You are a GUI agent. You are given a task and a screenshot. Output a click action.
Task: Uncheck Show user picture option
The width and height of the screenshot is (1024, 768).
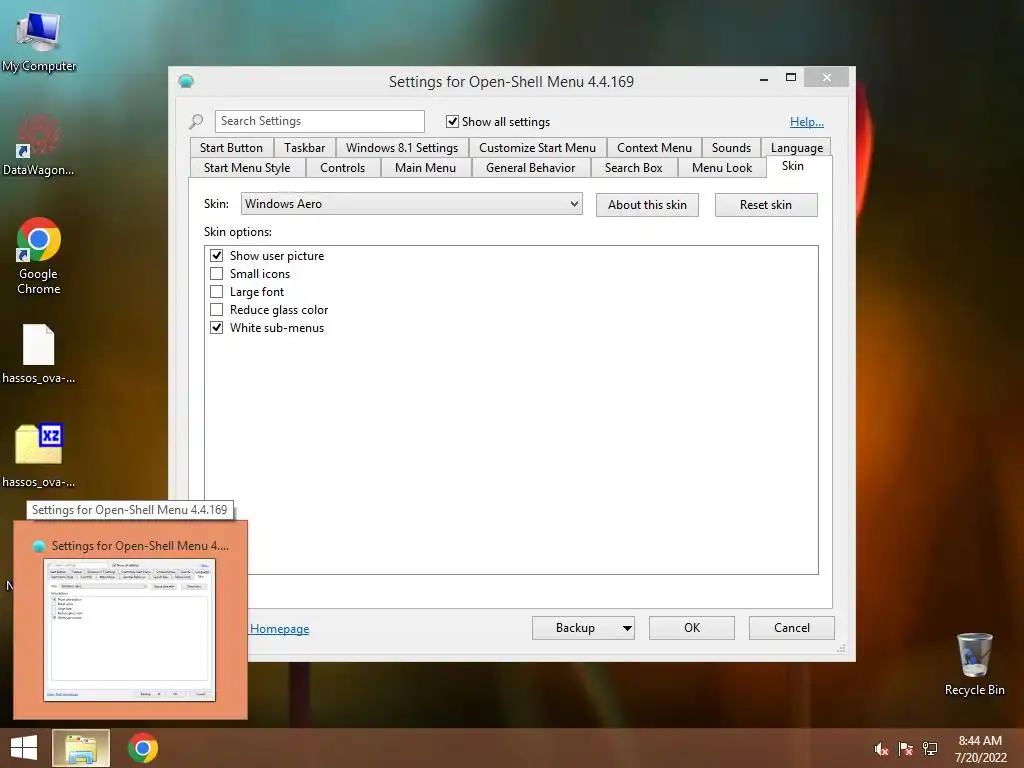216,255
